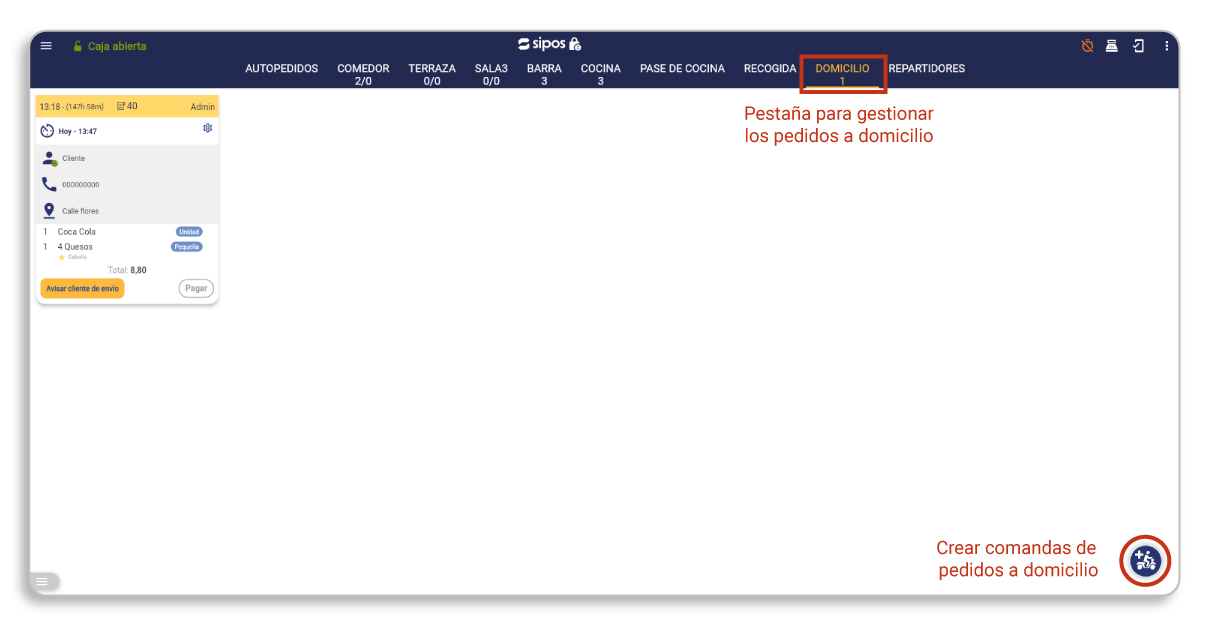Go to the BARRA tab
The width and height of the screenshot is (1209, 627).
tap(544, 74)
